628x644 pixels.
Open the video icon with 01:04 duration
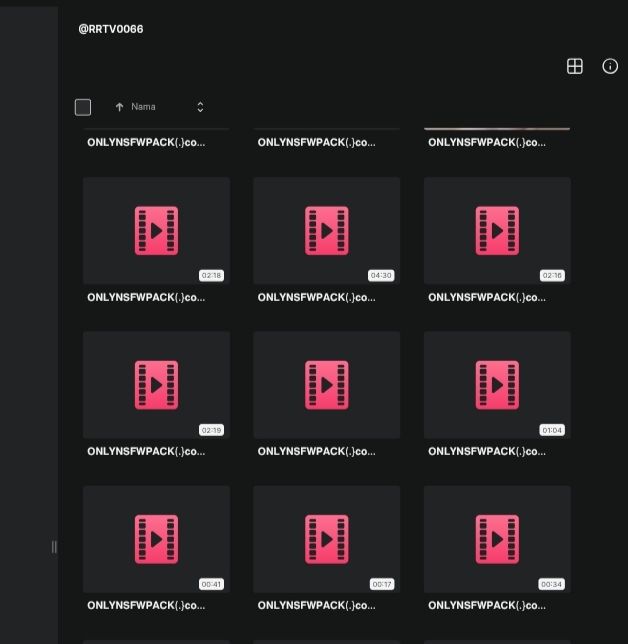[x=497, y=385]
